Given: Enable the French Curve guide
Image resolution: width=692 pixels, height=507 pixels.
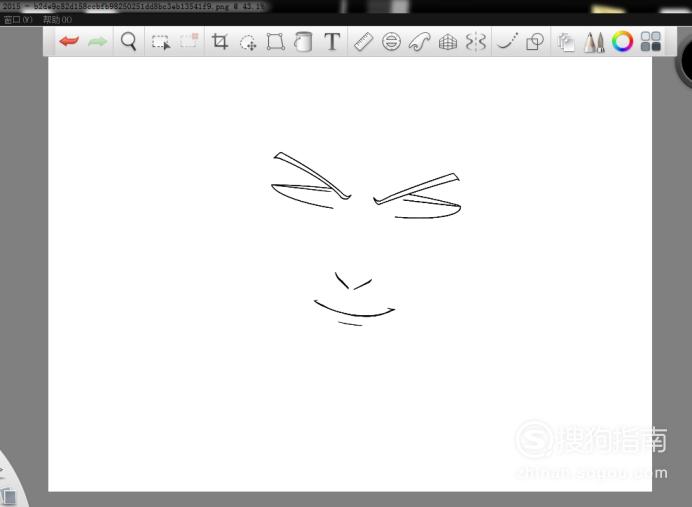Looking at the screenshot, I should click(x=419, y=42).
